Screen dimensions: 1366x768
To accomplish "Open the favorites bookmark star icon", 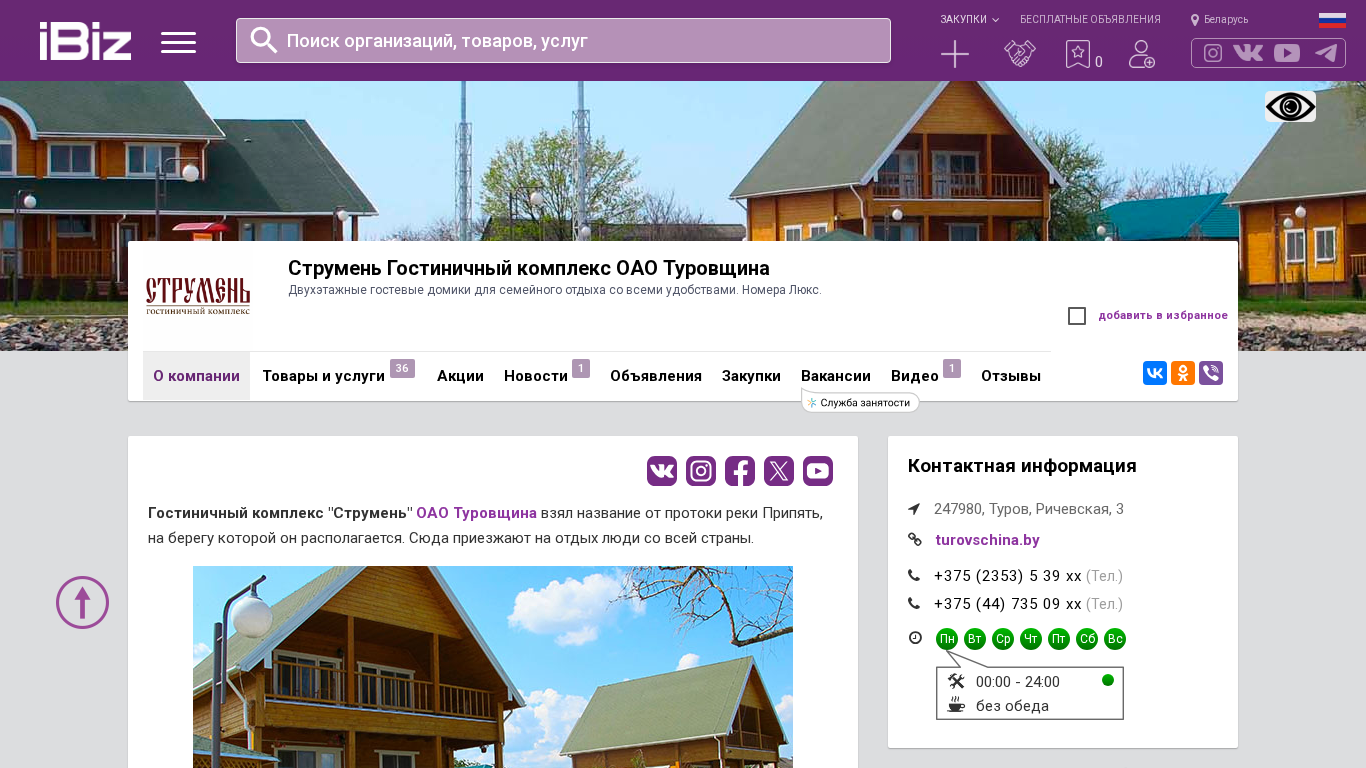I will tap(1077, 54).
